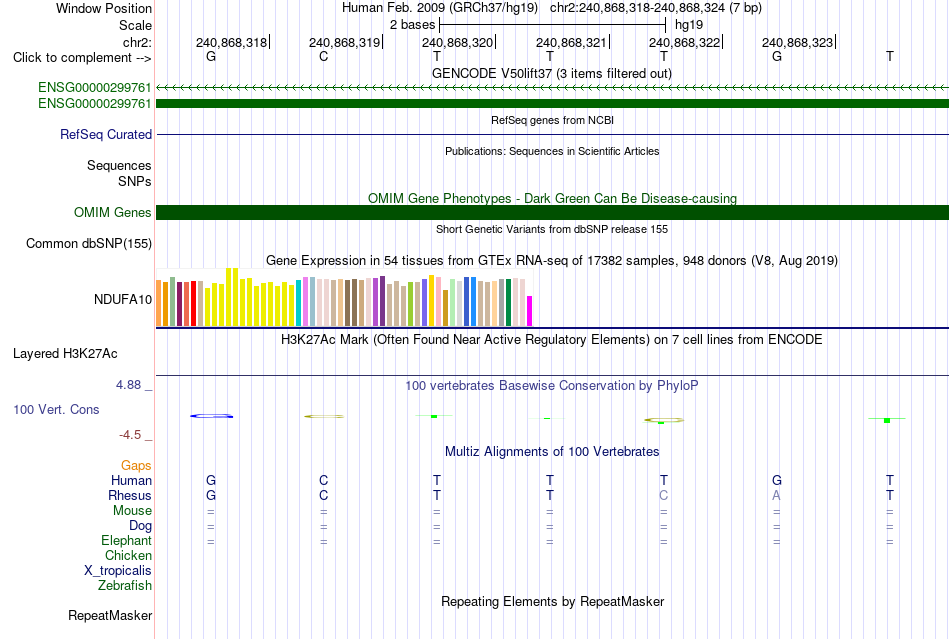The height and width of the screenshot is (639, 950).
Task: Click the 'RepeatMasker' track label
Action: click(110, 615)
